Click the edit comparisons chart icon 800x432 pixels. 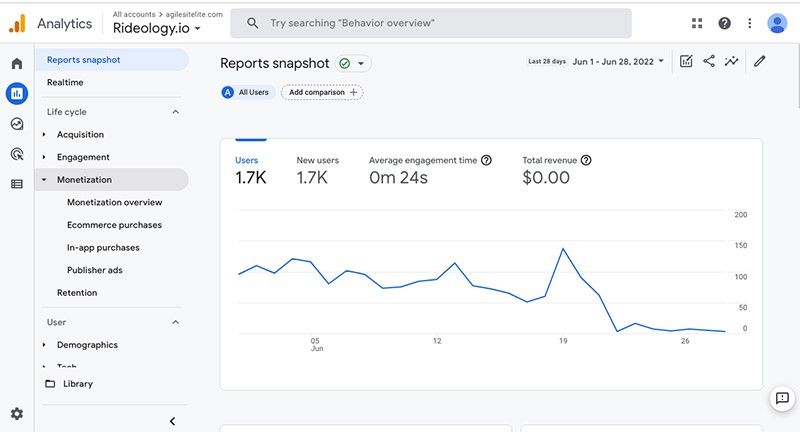click(686, 61)
